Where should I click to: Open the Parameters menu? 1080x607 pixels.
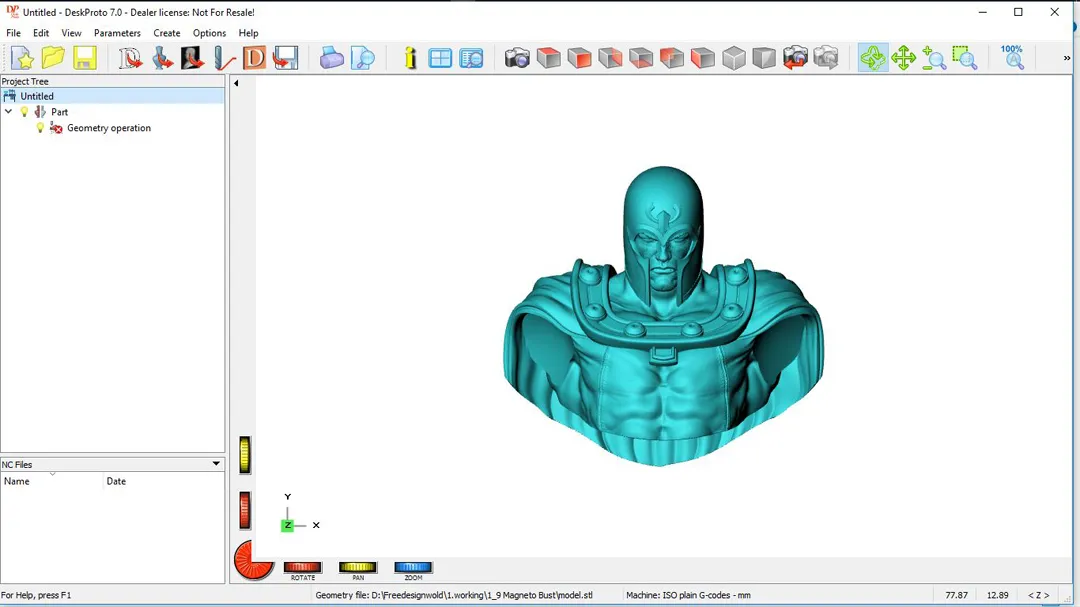click(x=117, y=33)
